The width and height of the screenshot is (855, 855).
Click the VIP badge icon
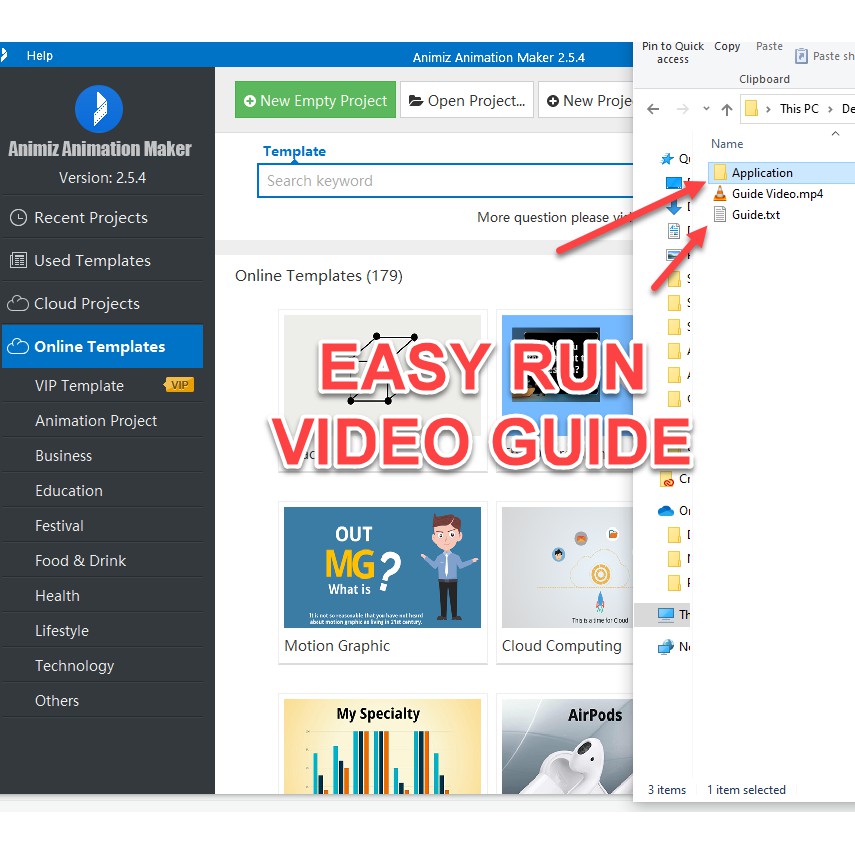179,386
